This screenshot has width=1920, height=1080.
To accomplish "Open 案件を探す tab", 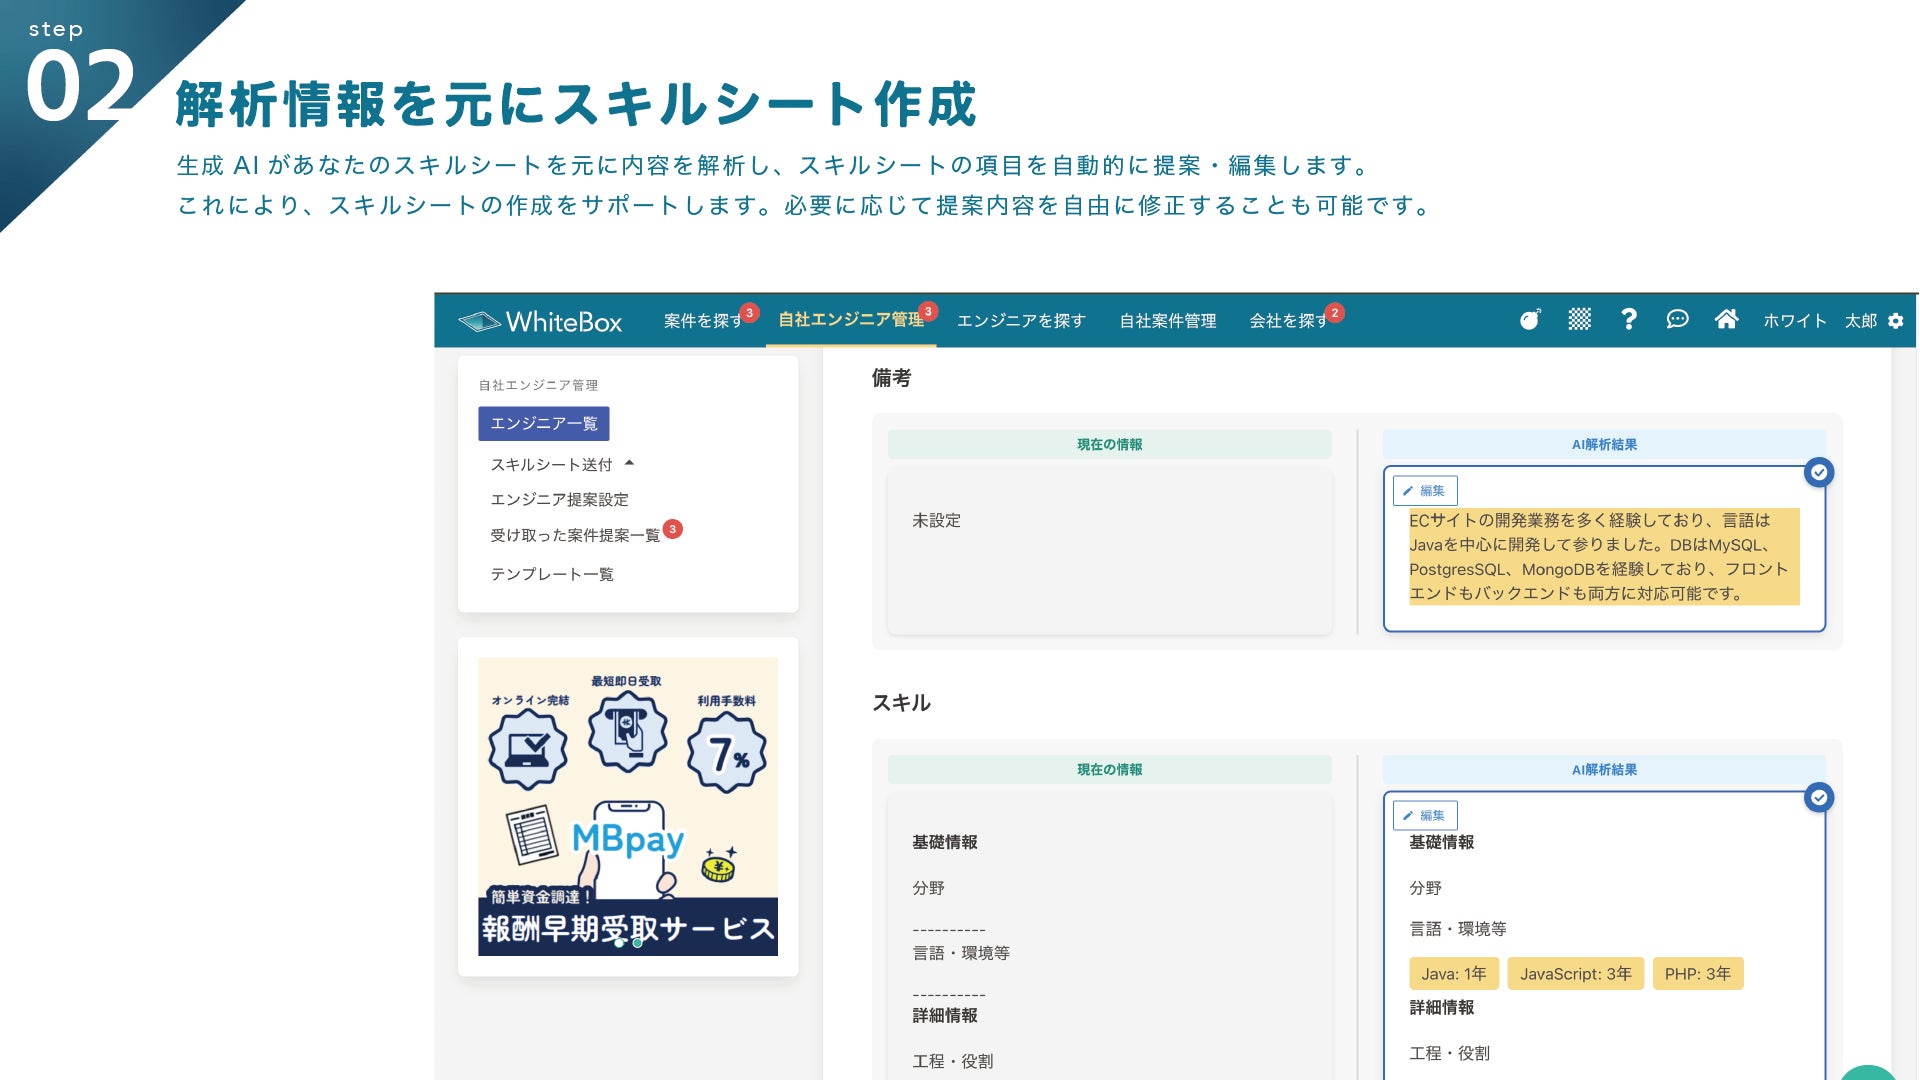I will pos(702,321).
